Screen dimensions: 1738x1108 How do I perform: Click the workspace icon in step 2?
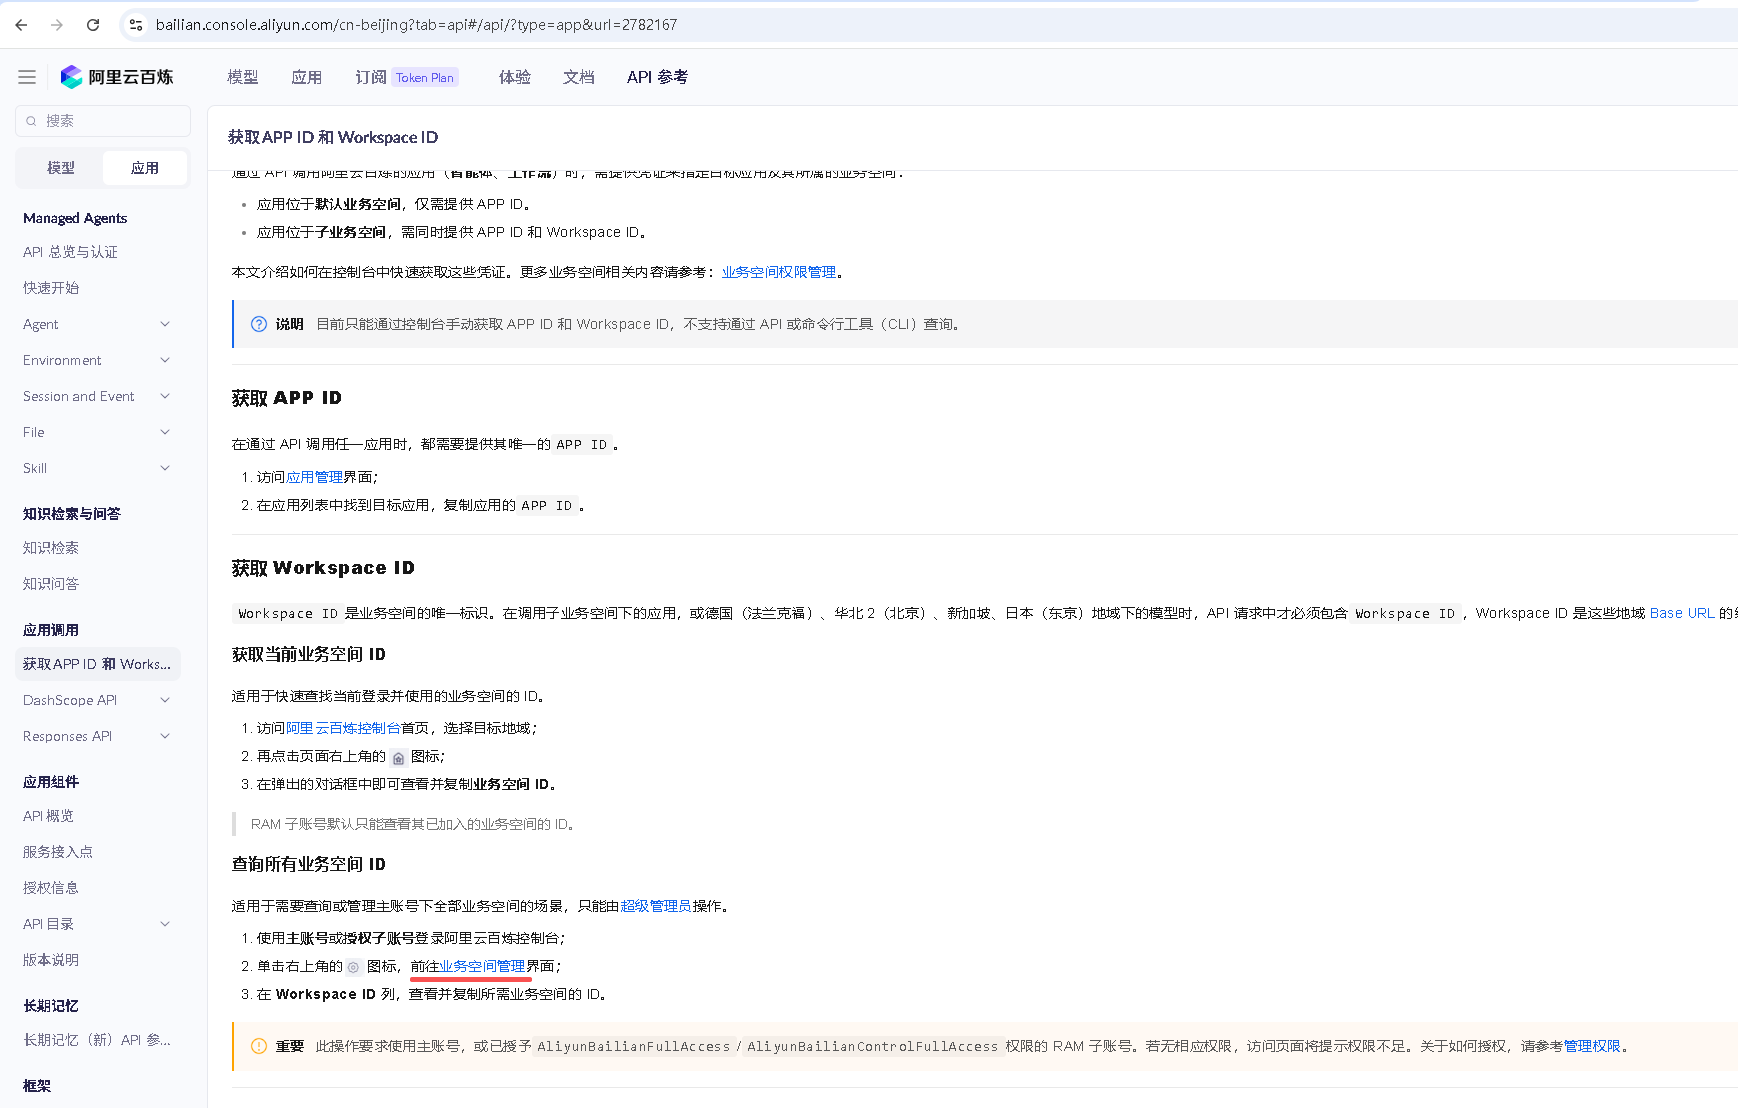point(398,758)
